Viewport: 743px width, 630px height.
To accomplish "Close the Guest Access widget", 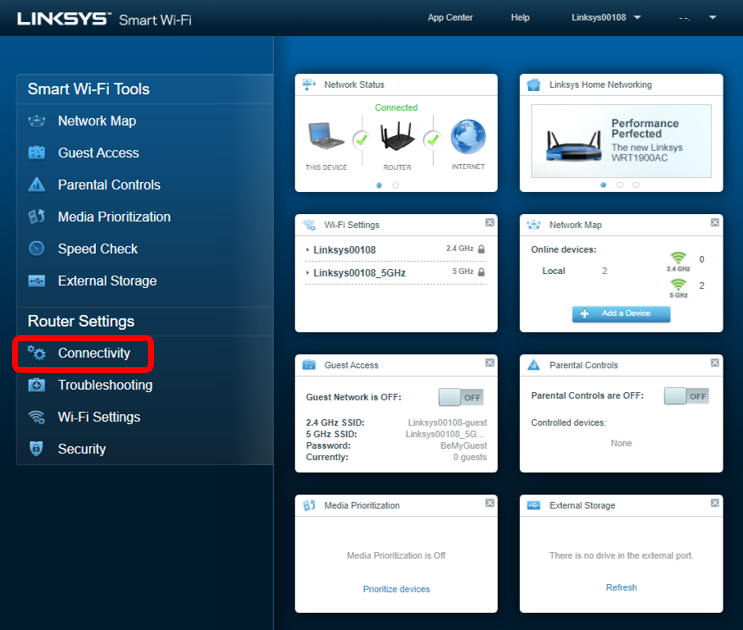I will tap(490, 363).
